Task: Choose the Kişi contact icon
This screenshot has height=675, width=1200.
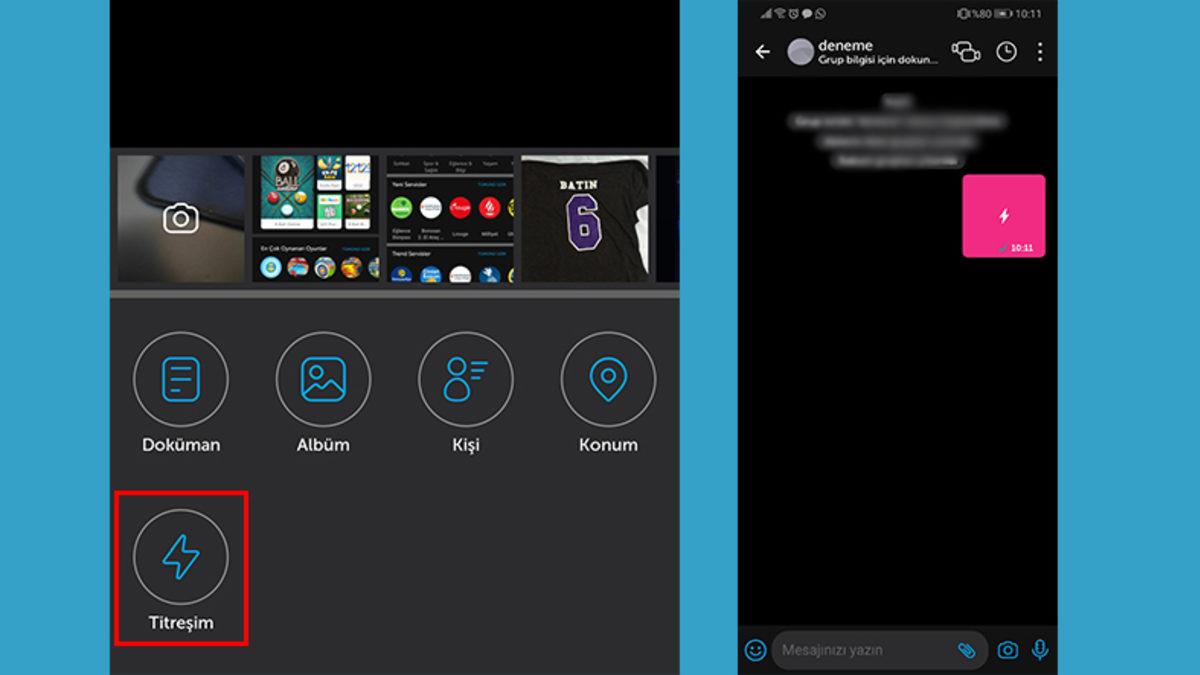Action: (x=466, y=380)
